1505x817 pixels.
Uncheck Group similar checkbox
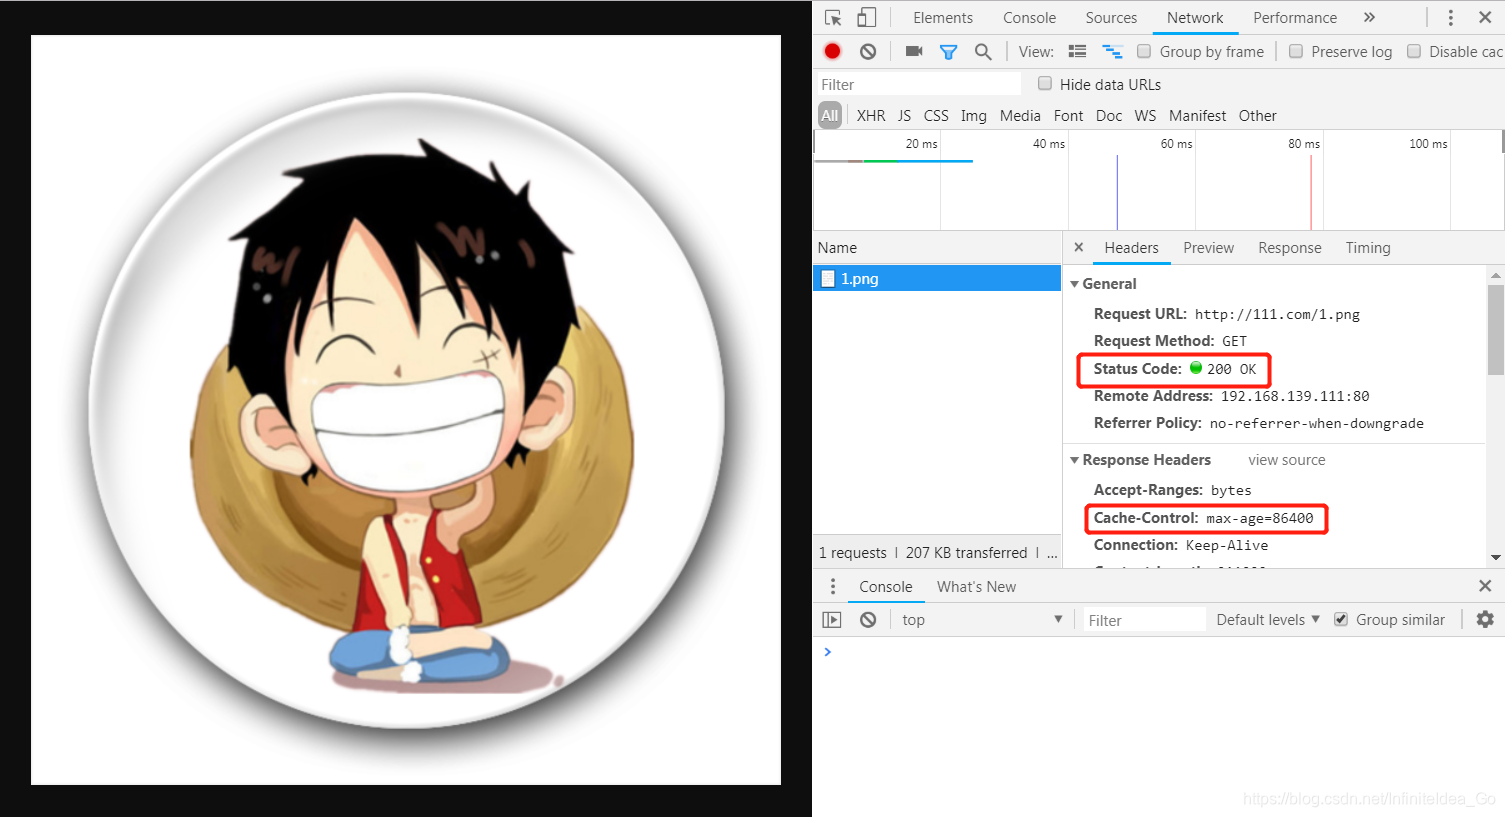tap(1341, 620)
